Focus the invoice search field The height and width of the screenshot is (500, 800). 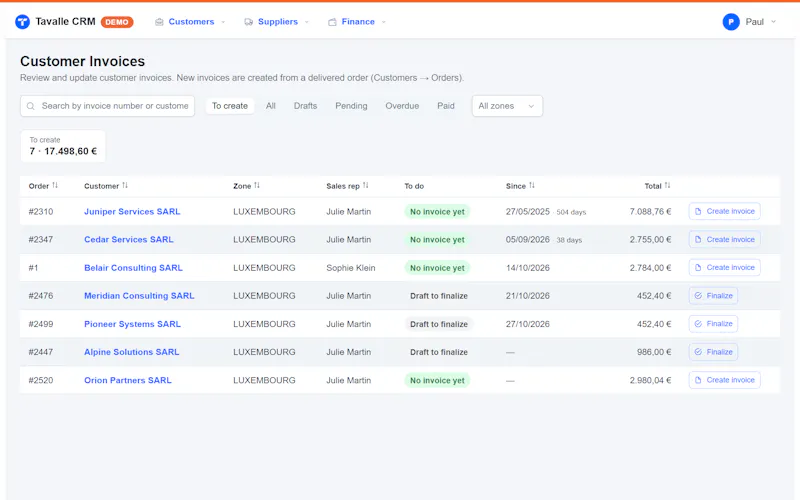pos(108,106)
